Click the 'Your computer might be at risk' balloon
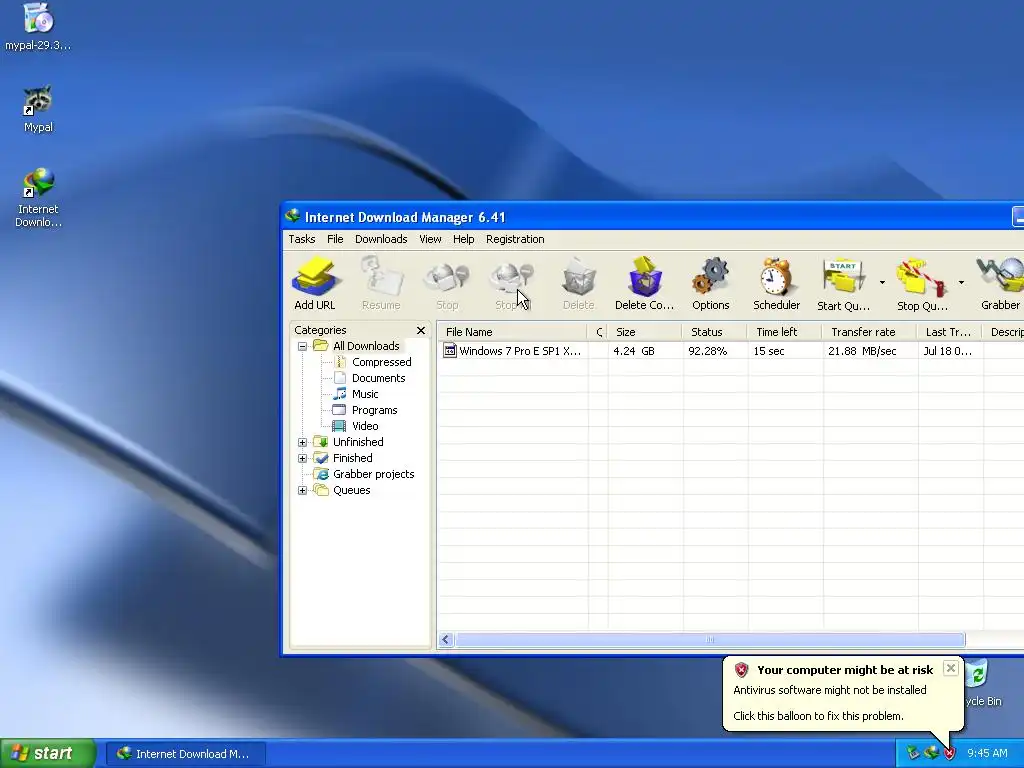This screenshot has width=1024, height=768. [842, 694]
